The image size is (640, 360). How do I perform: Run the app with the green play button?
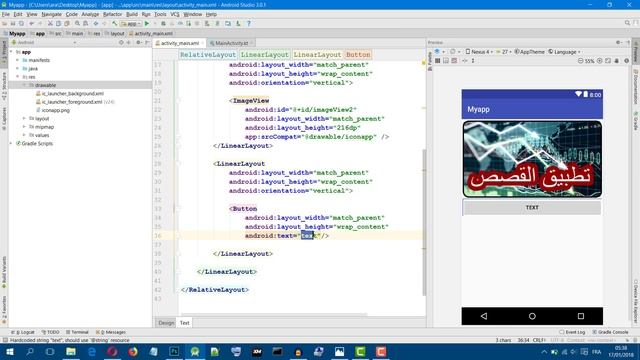pos(147,24)
